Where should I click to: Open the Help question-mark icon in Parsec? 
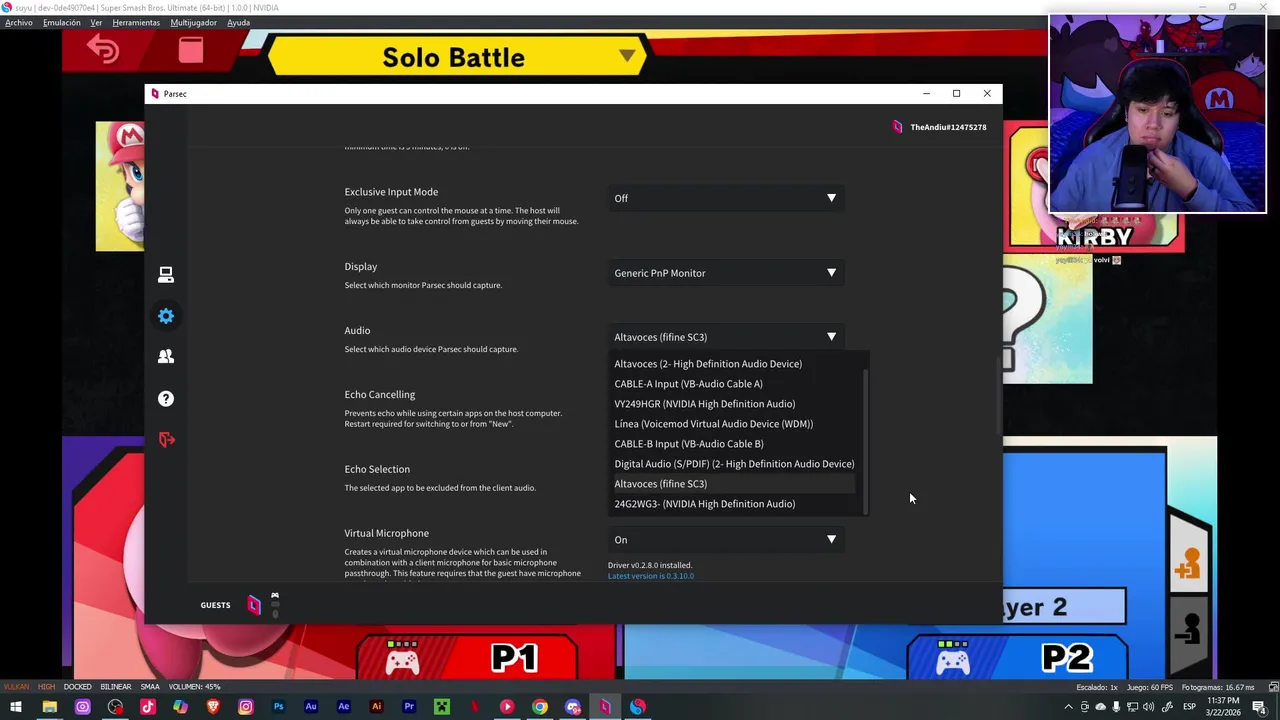pyautogui.click(x=166, y=399)
